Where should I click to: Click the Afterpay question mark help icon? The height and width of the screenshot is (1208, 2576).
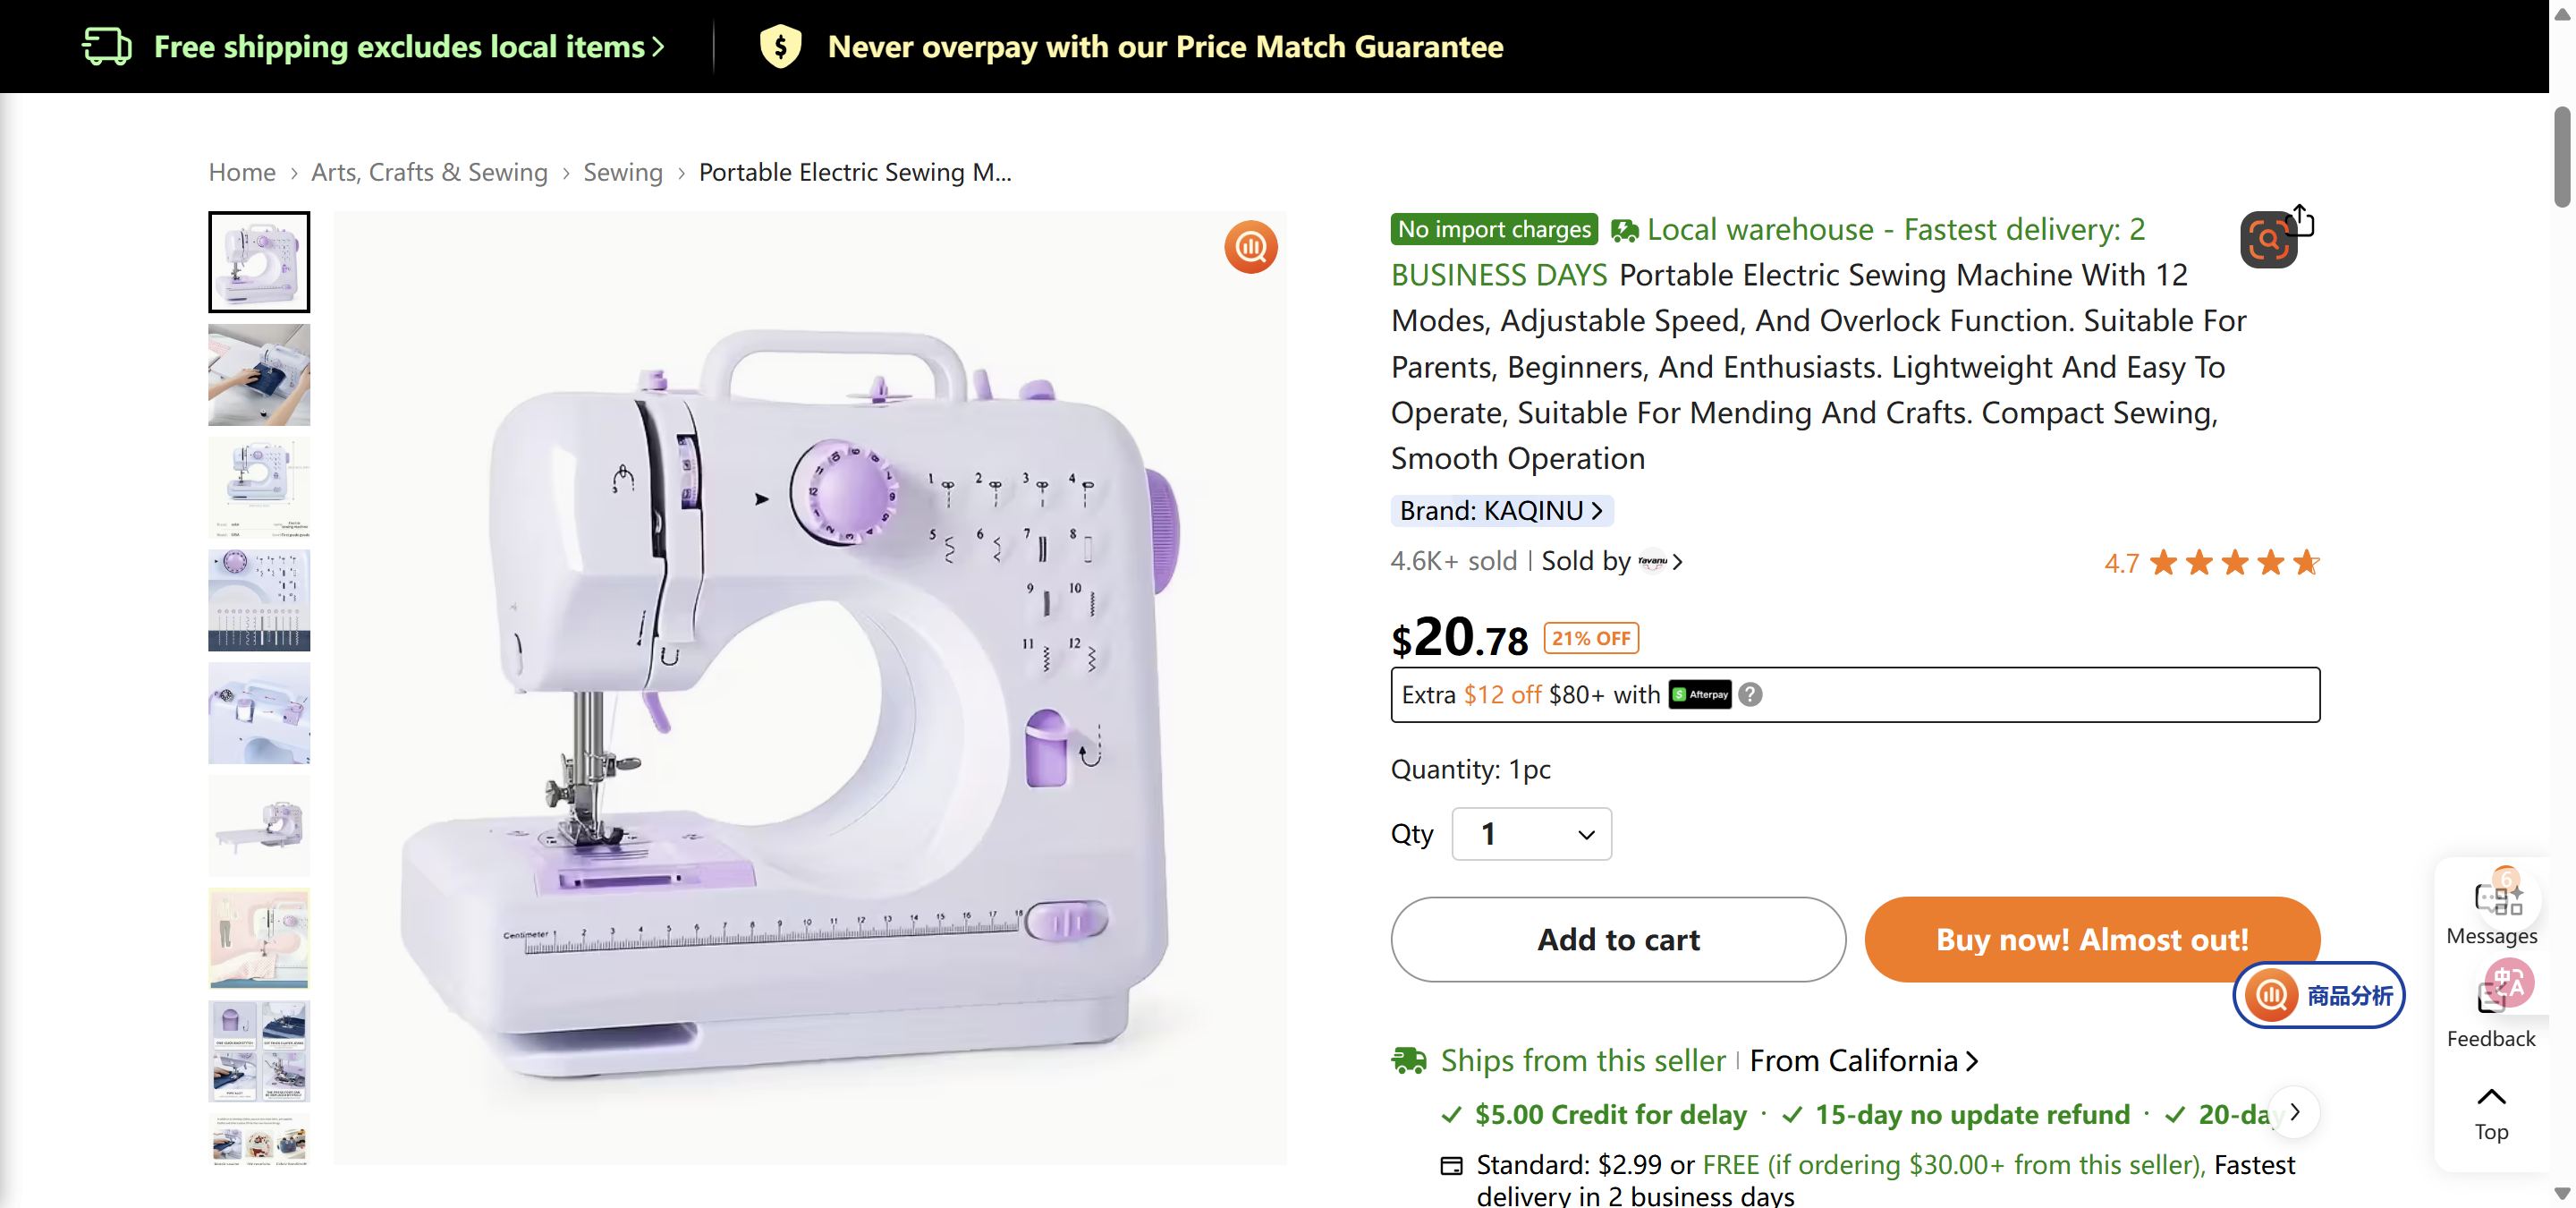click(1750, 694)
